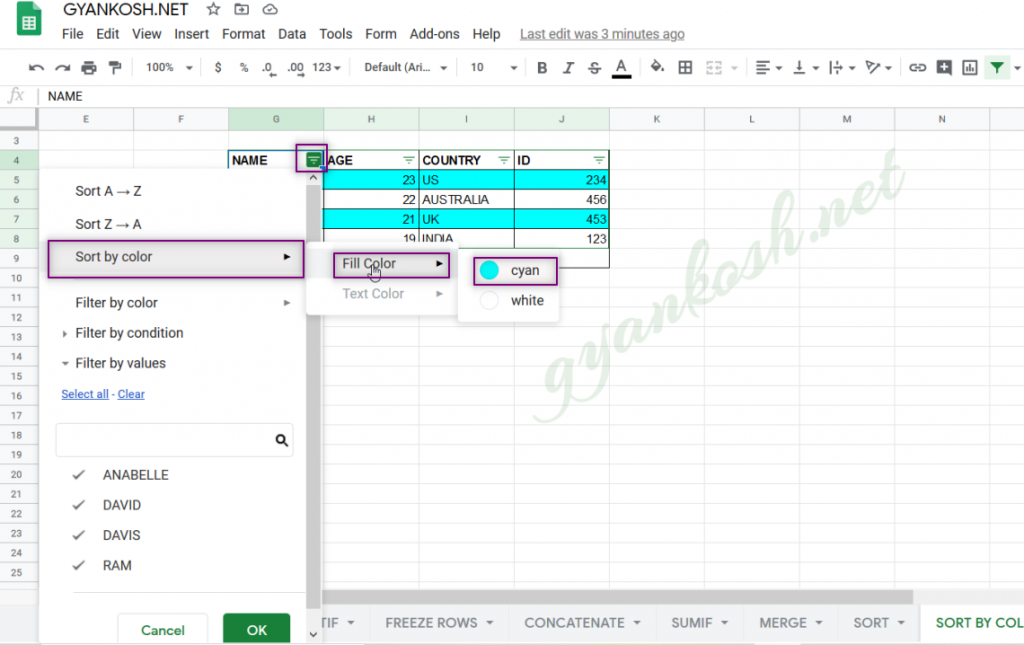Screen dimensions: 1024x645
Task: Collapse the Filter by values section
Action: click(x=65, y=363)
